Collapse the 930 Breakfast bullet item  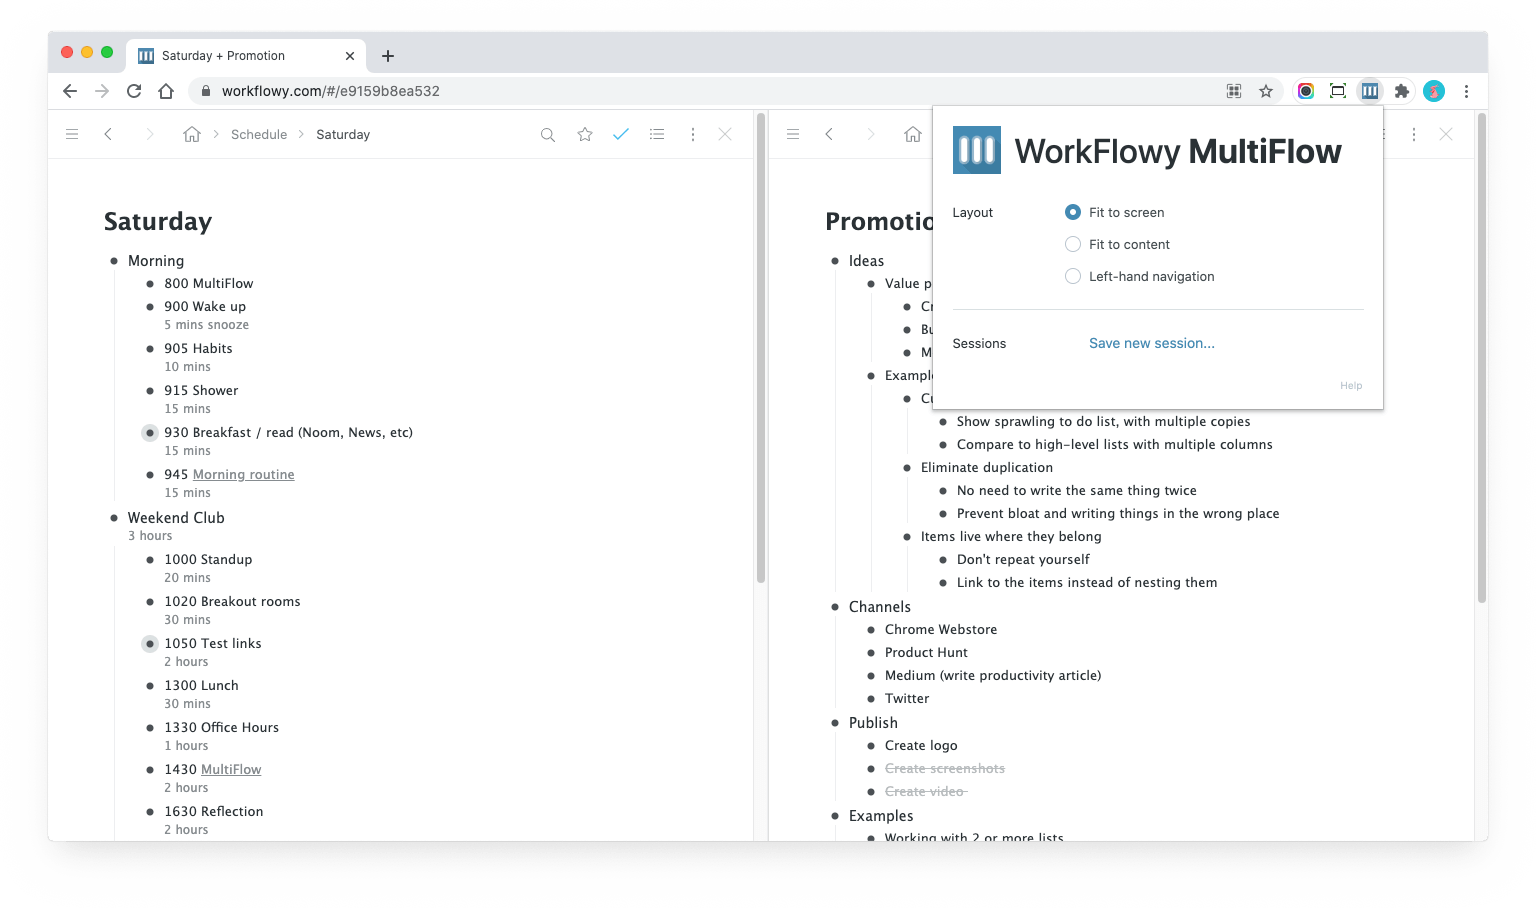[x=150, y=433]
